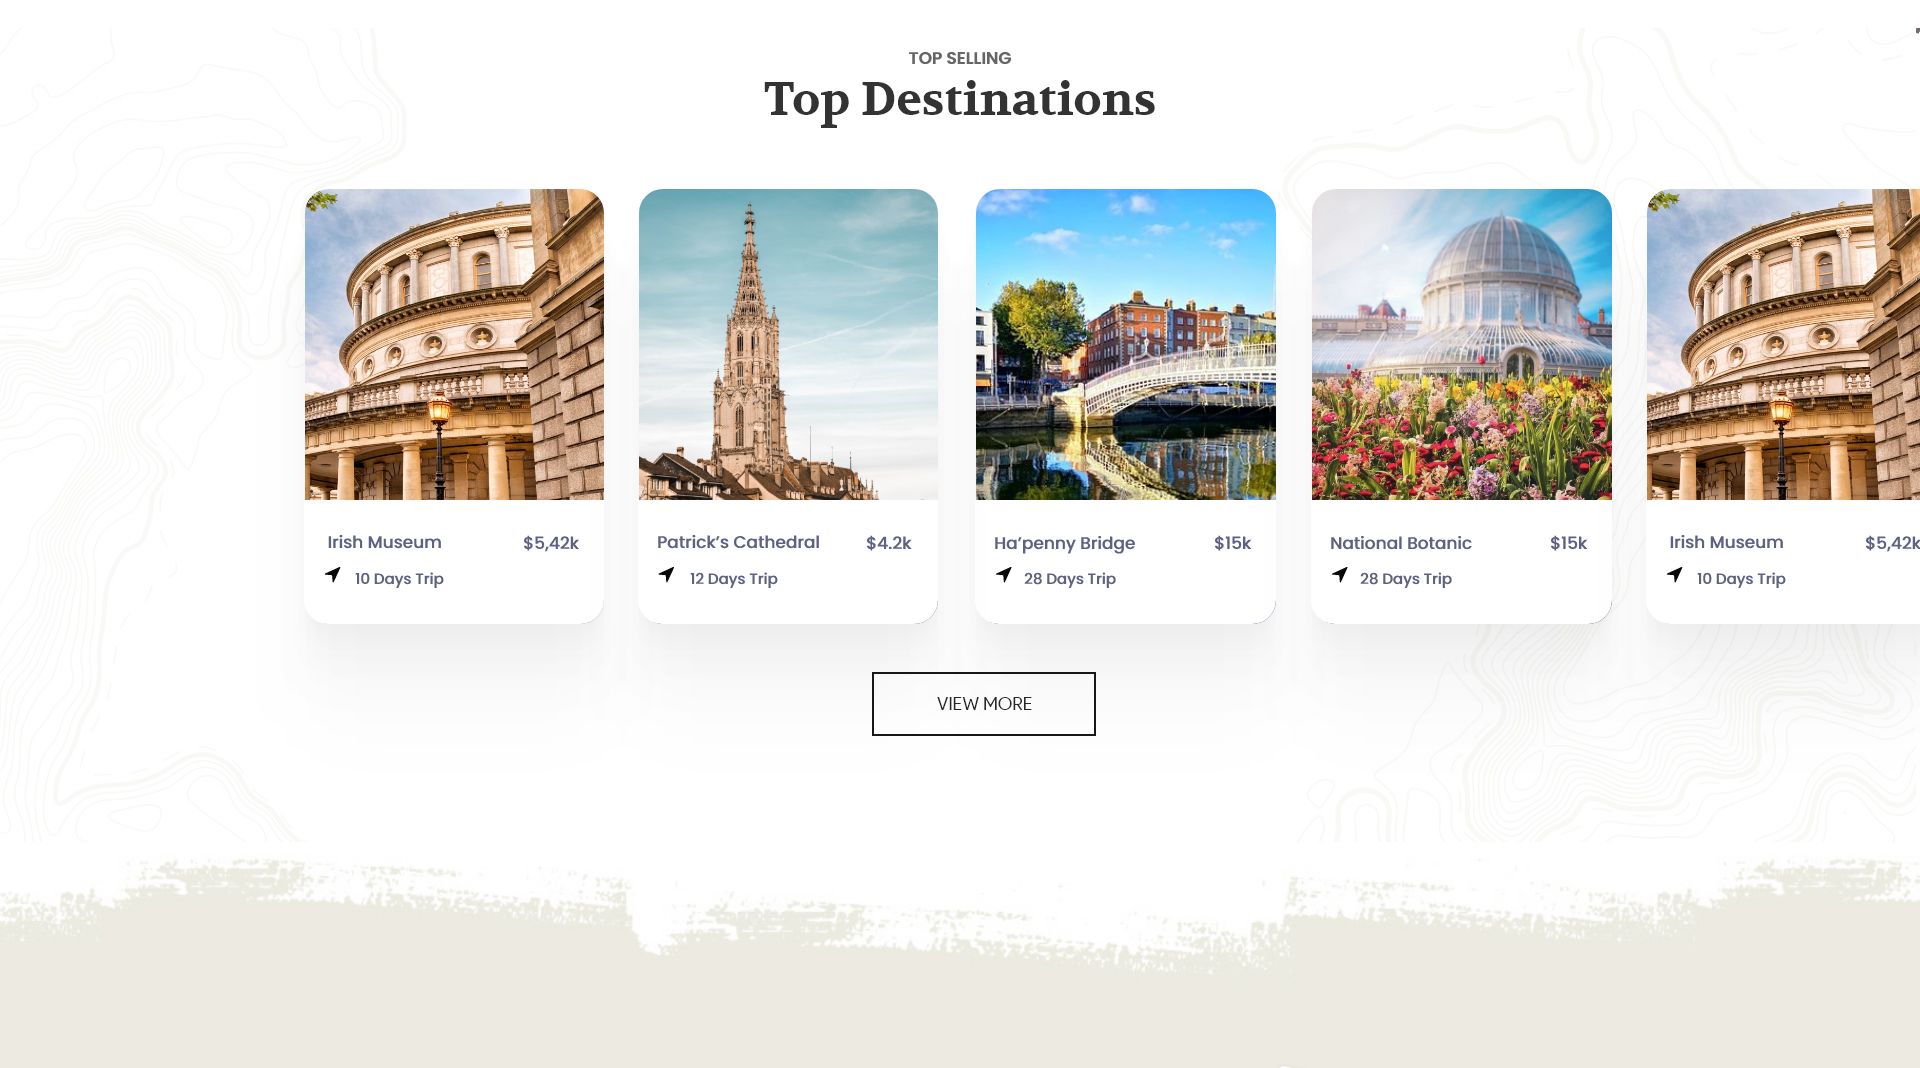Image resolution: width=1920 pixels, height=1068 pixels.
Task: Open the Ha'penny Bridge title link
Action: (1064, 544)
